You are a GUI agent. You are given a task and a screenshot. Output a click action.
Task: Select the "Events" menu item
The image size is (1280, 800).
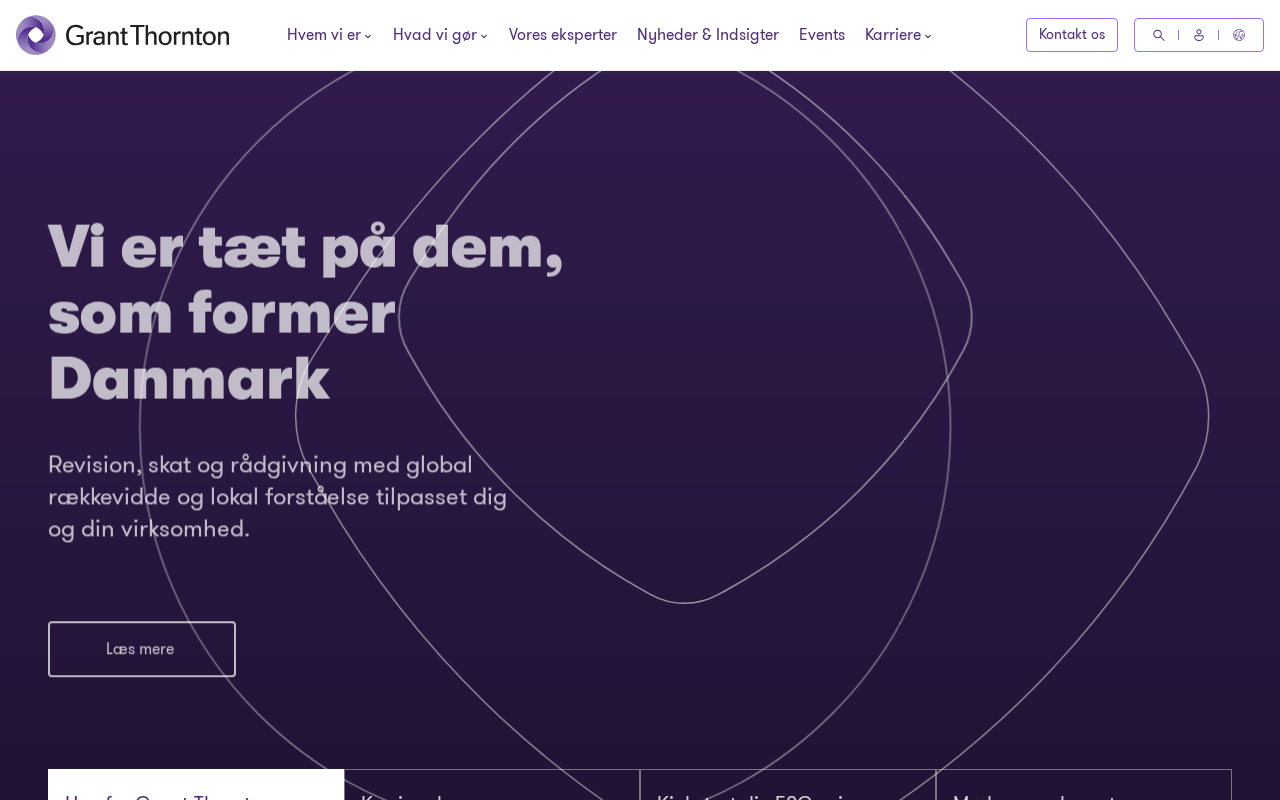[x=822, y=35]
